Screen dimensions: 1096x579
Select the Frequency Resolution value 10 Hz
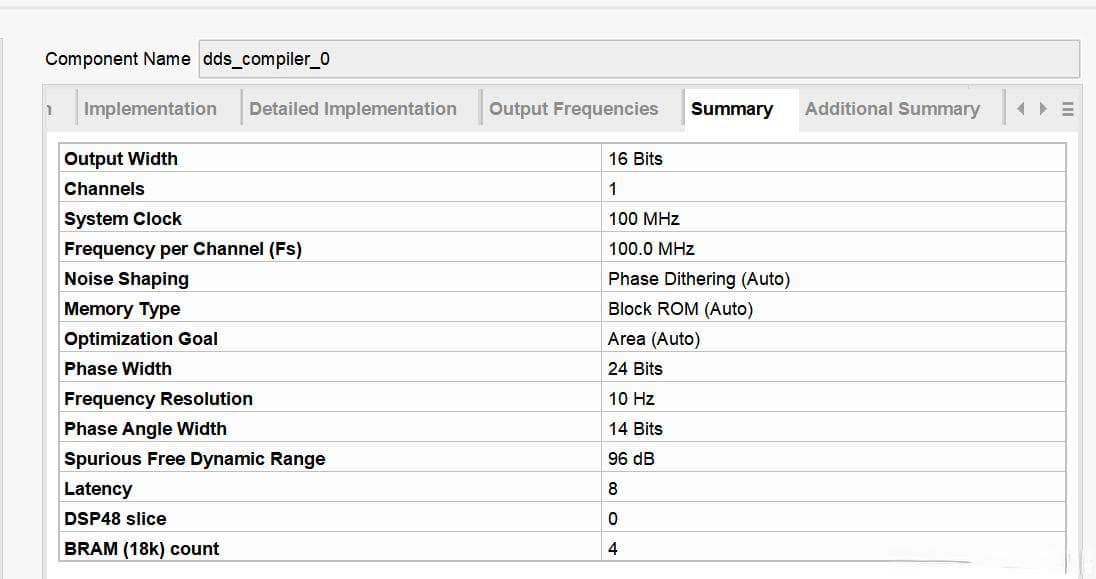coord(631,399)
